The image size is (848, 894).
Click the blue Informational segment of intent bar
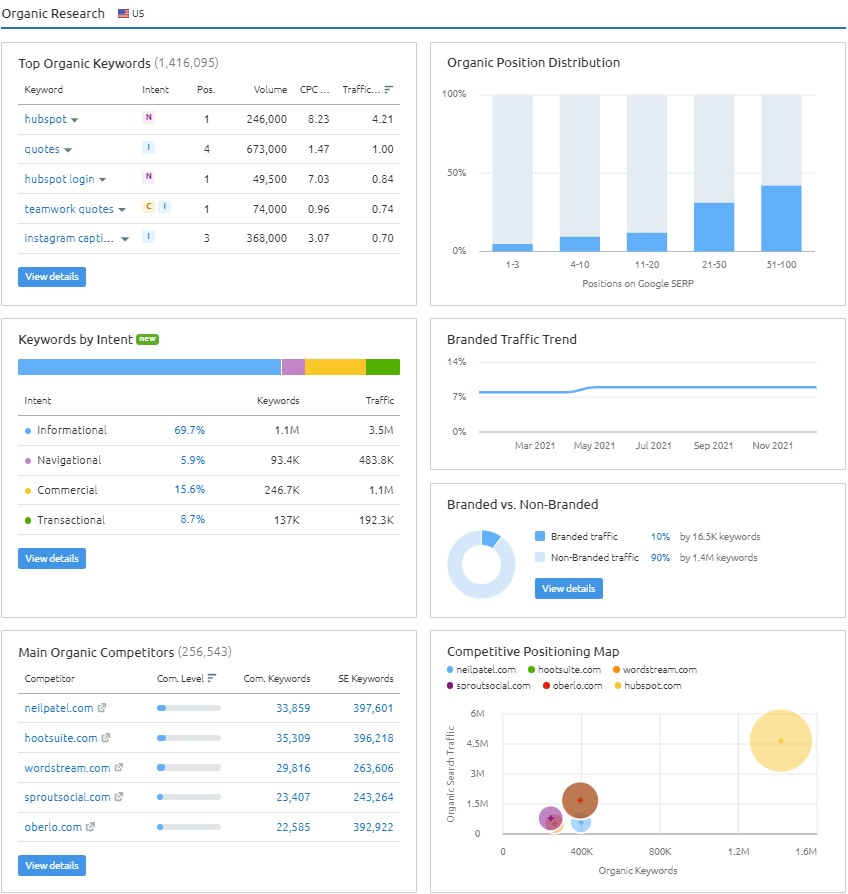tap(149, 367)
